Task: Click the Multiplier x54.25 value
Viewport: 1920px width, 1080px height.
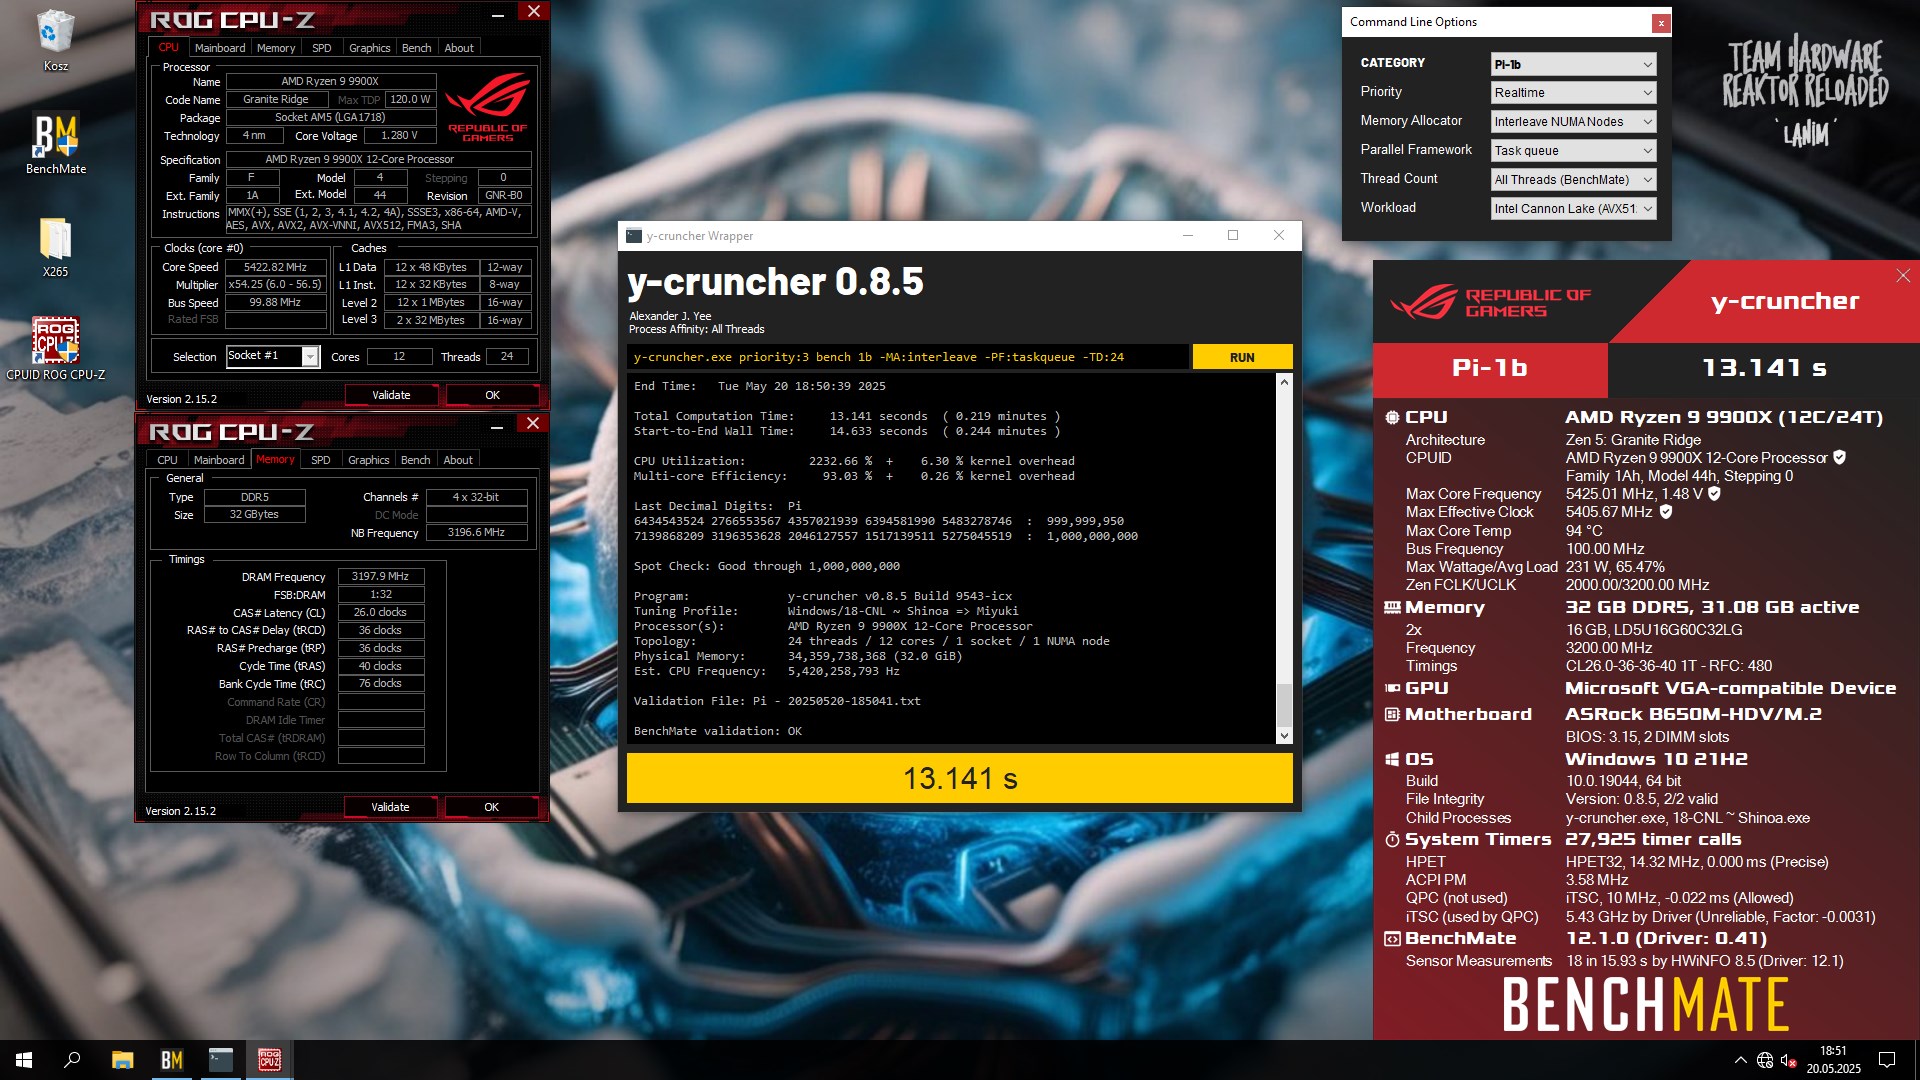Action: click(275, 284)
